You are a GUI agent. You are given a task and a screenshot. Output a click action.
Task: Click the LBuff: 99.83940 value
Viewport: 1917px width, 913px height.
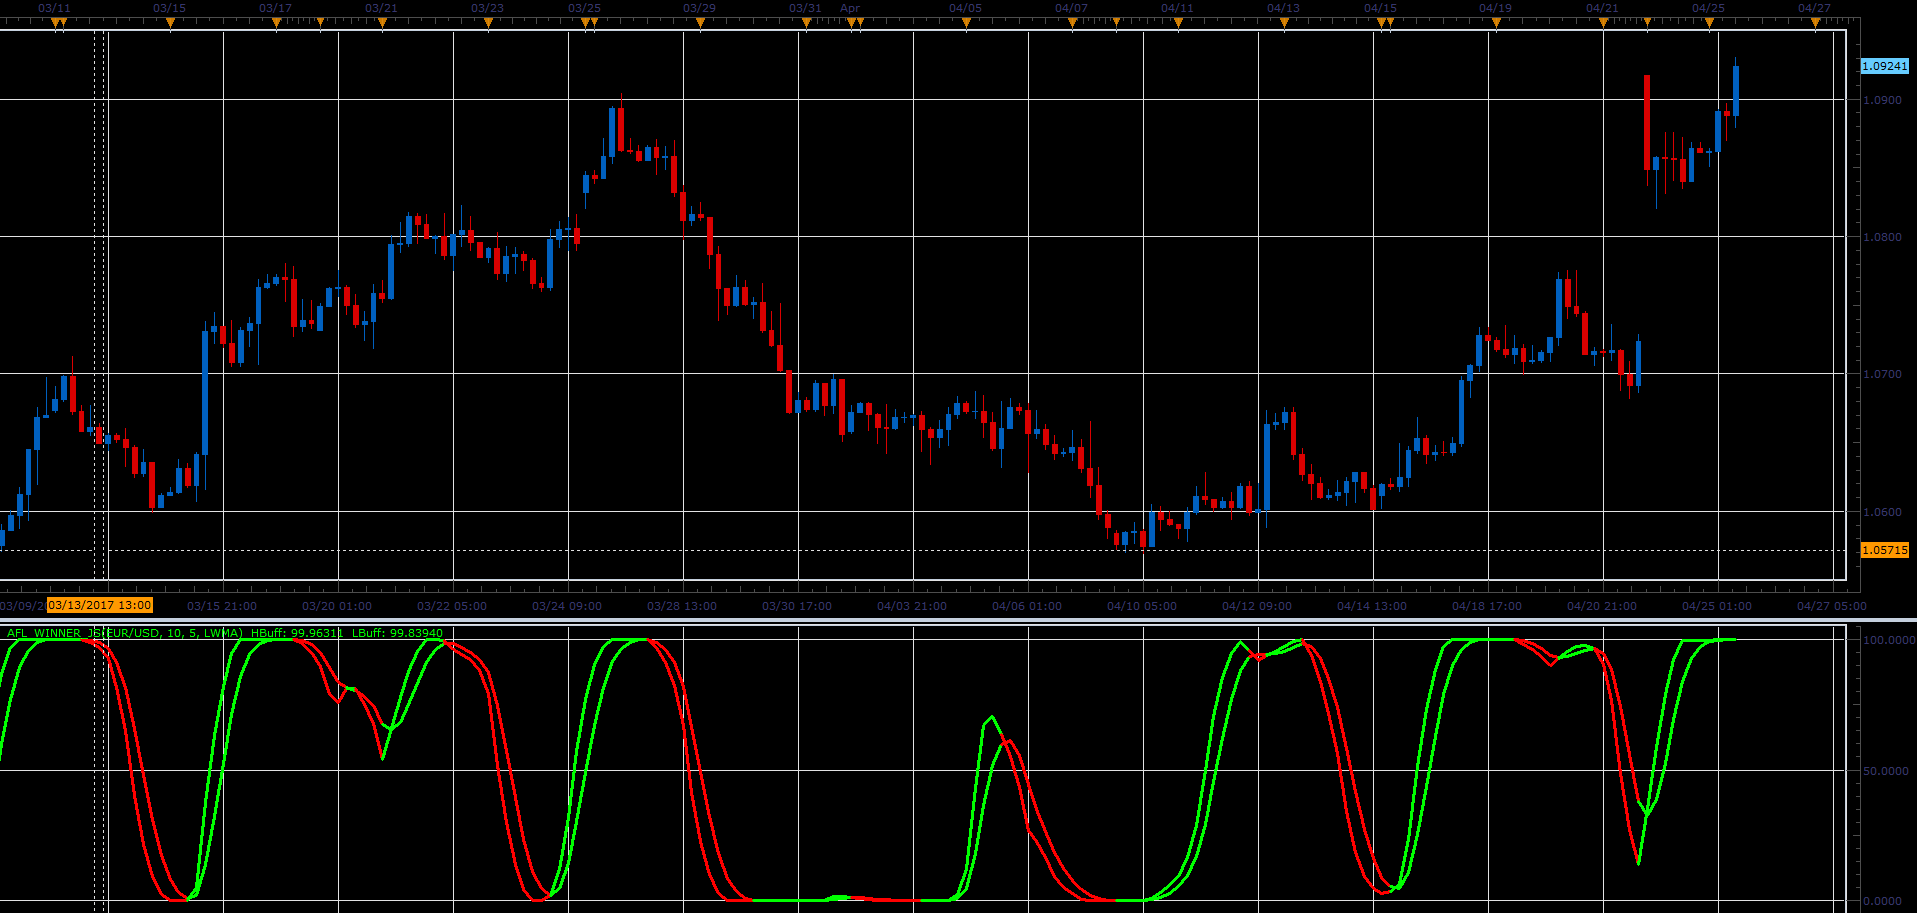pyautogui.click(x=397, y=633)
